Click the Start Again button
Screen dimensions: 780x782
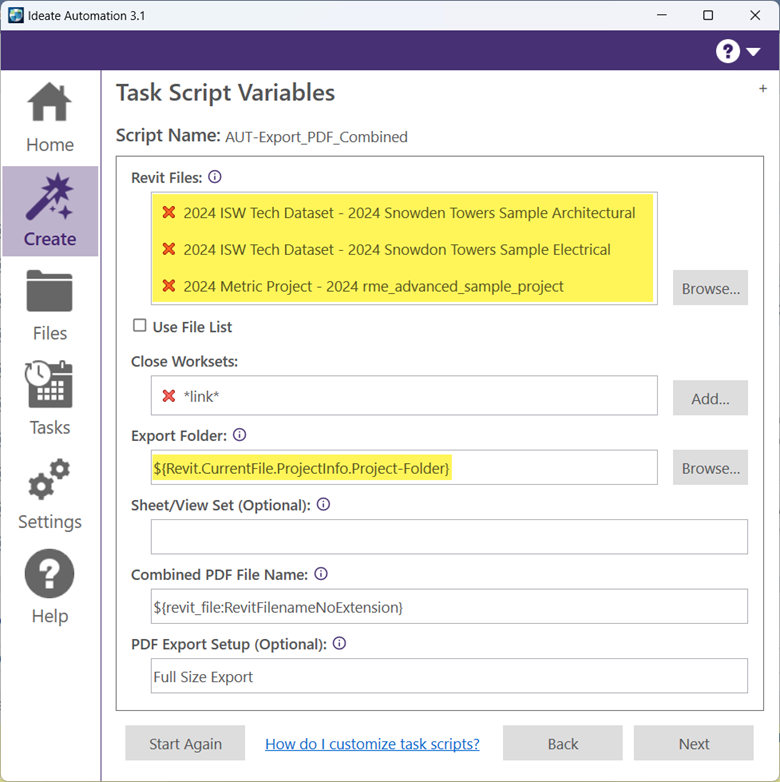[x=185, y=743]
